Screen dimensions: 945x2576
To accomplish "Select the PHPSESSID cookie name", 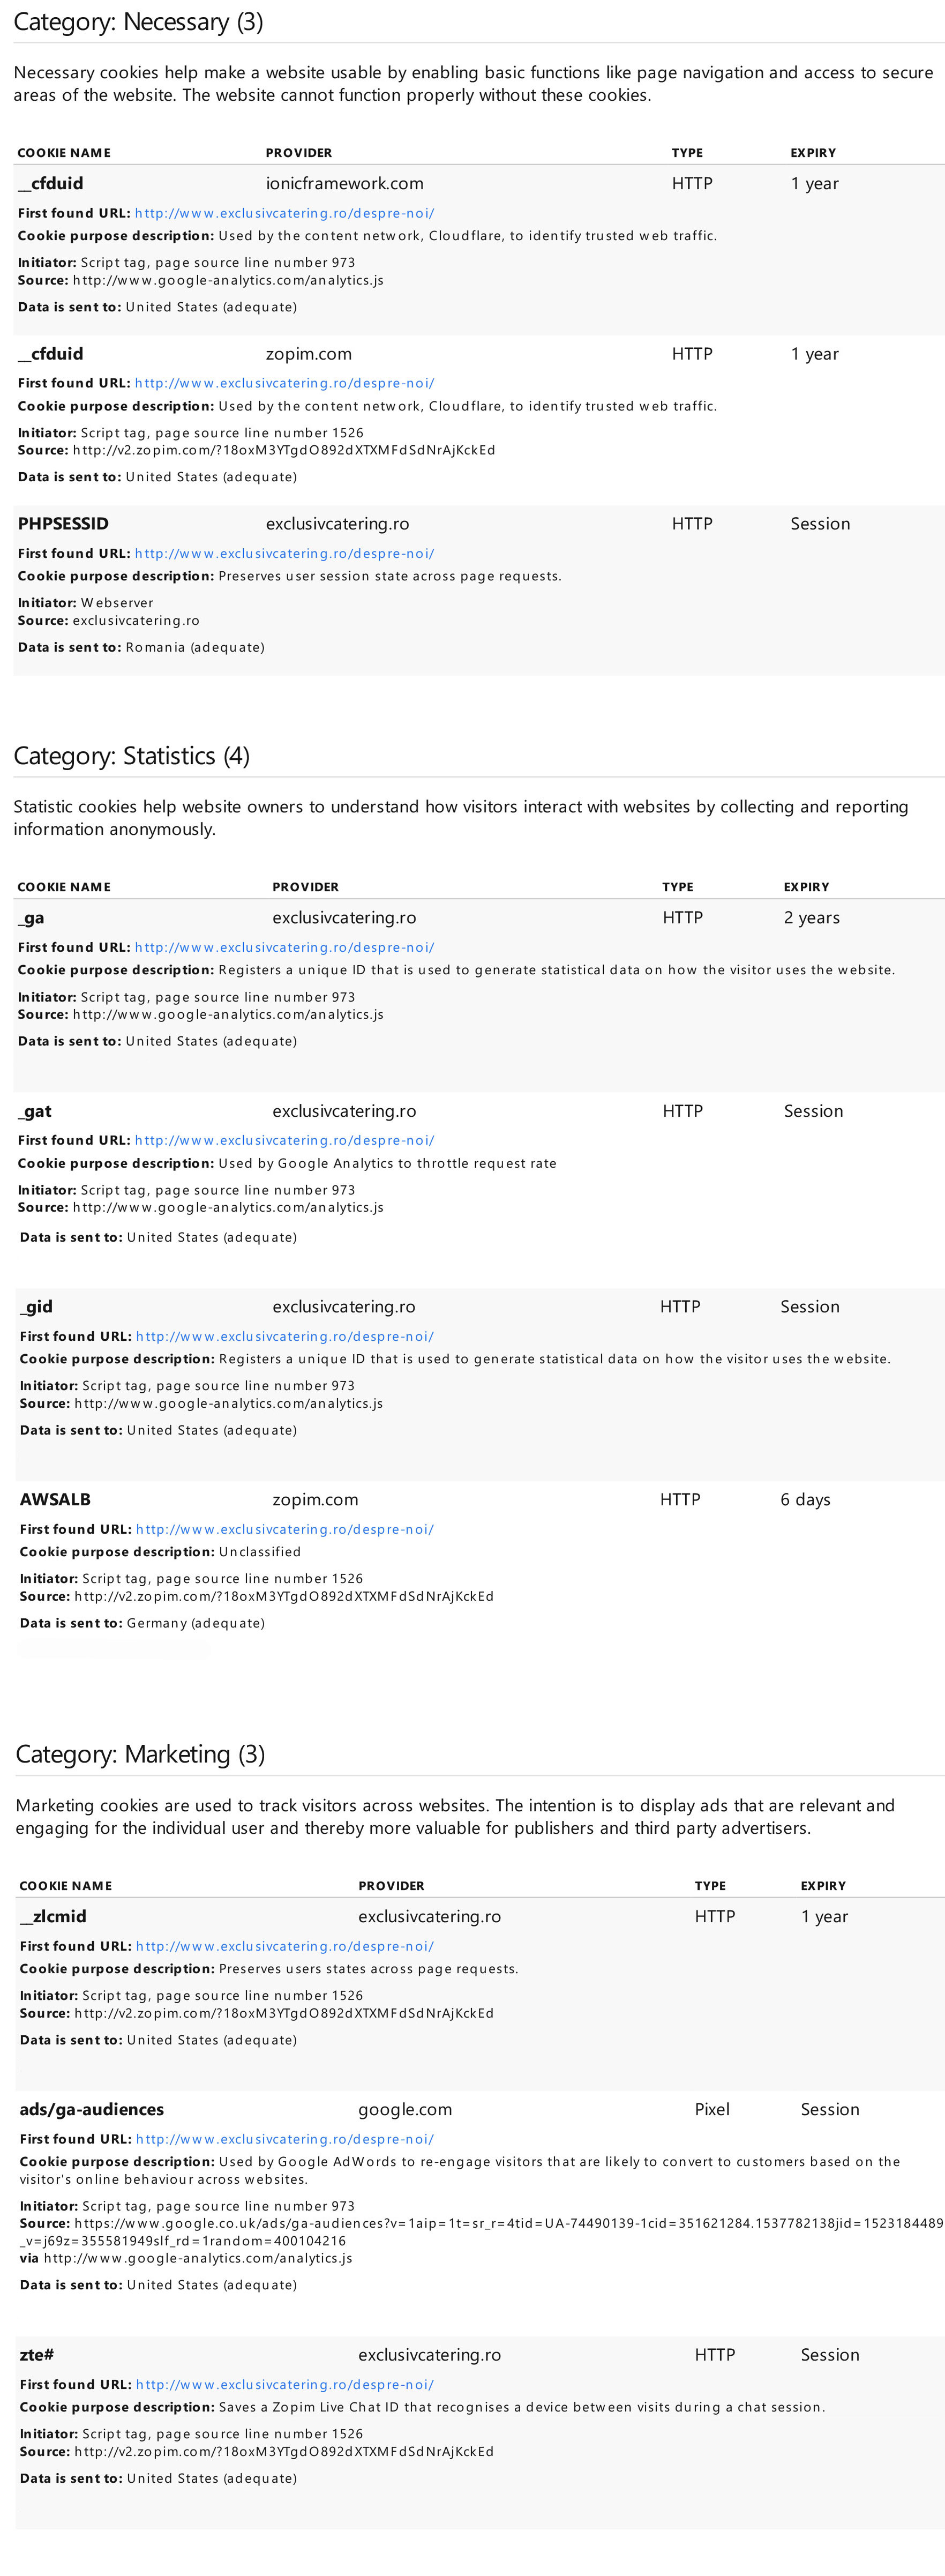I will pyautogui.click(x=63, y=524).
